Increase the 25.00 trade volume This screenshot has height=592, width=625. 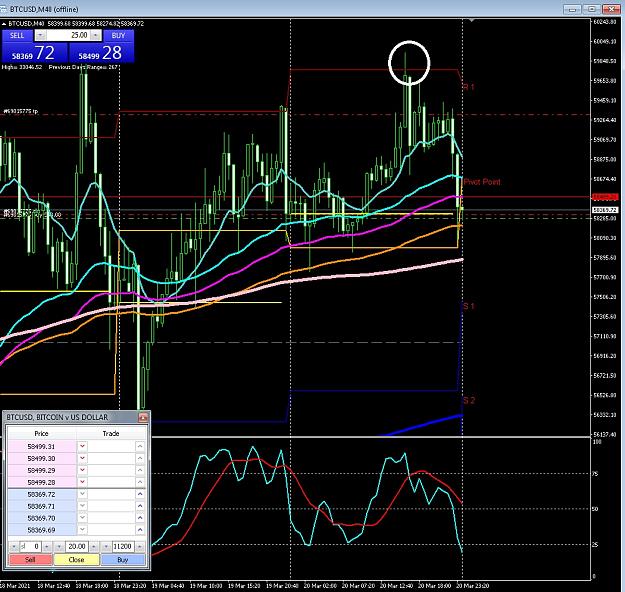point(96,35)
